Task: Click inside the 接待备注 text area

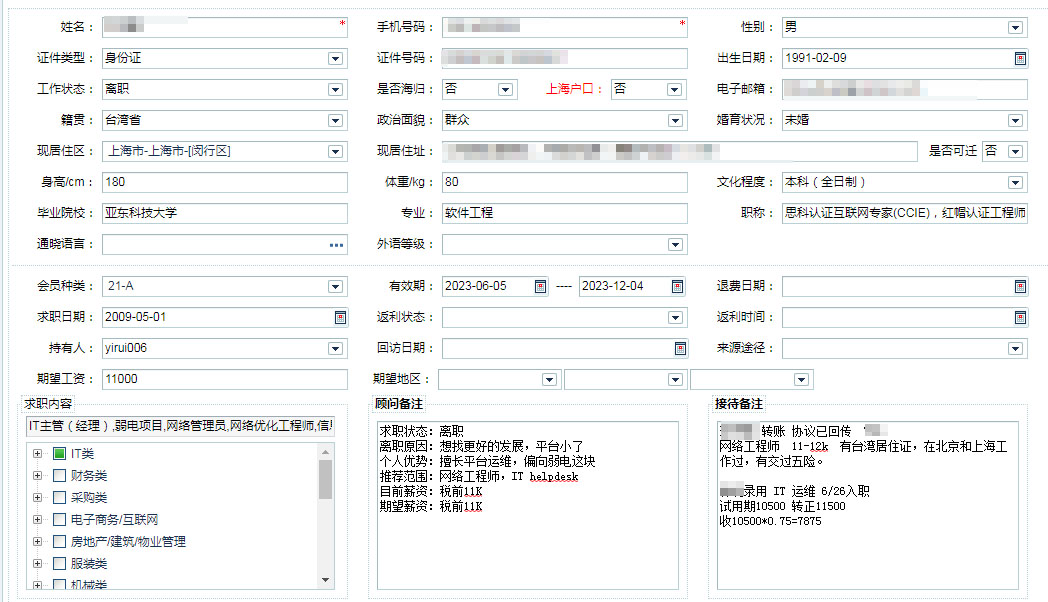Action: (x=868, y=505)
